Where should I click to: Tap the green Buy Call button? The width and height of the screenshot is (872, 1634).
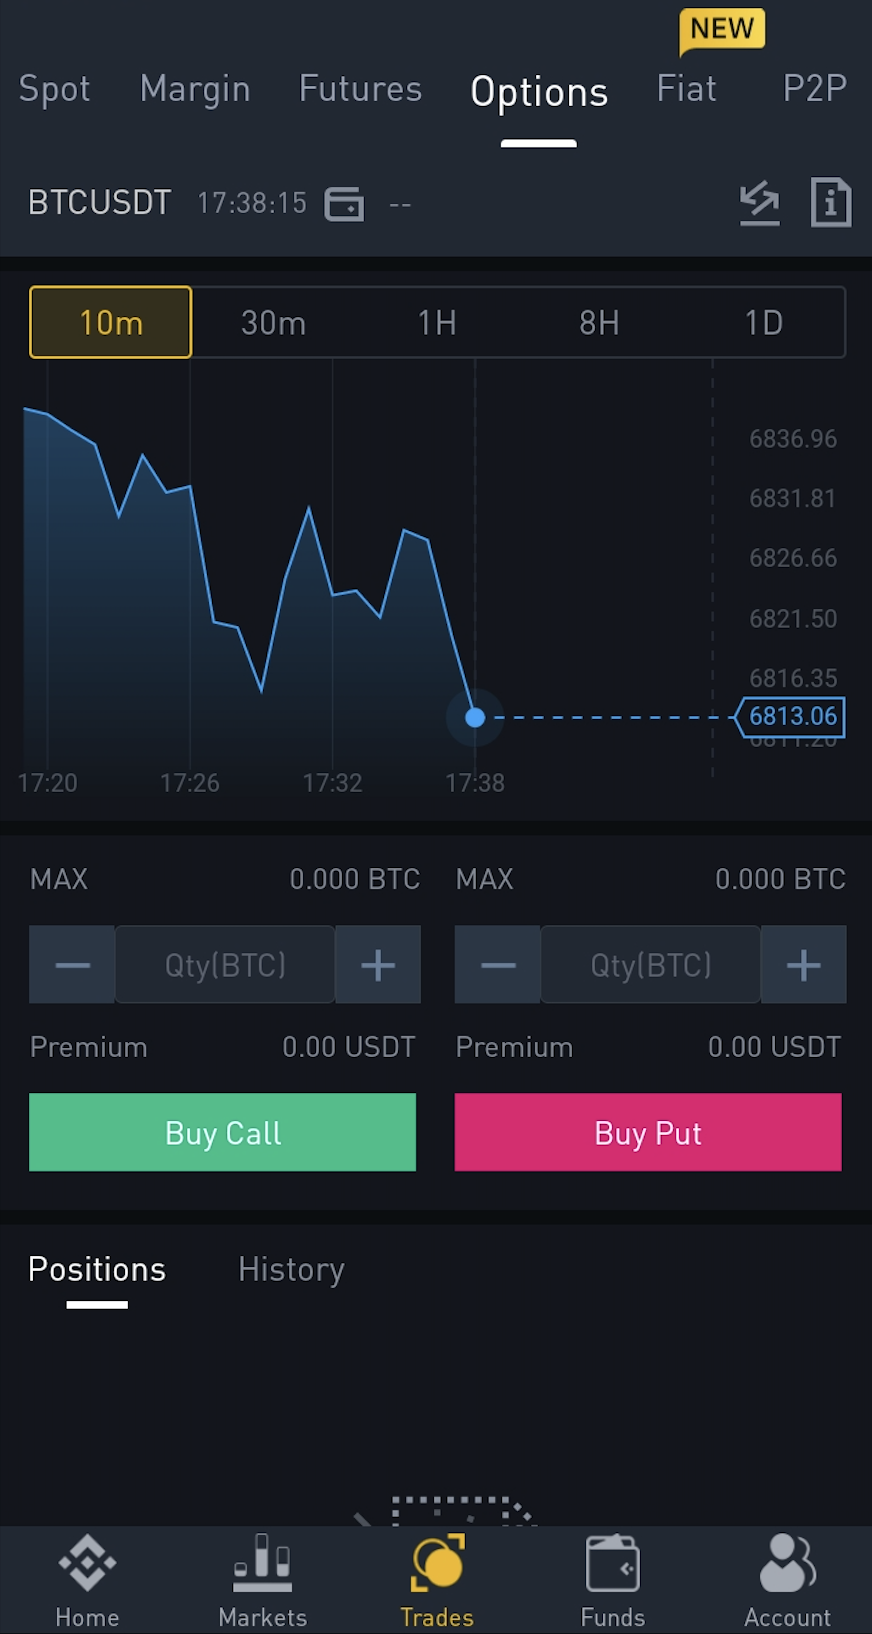pyautogui.click(x=223, y=1132)
